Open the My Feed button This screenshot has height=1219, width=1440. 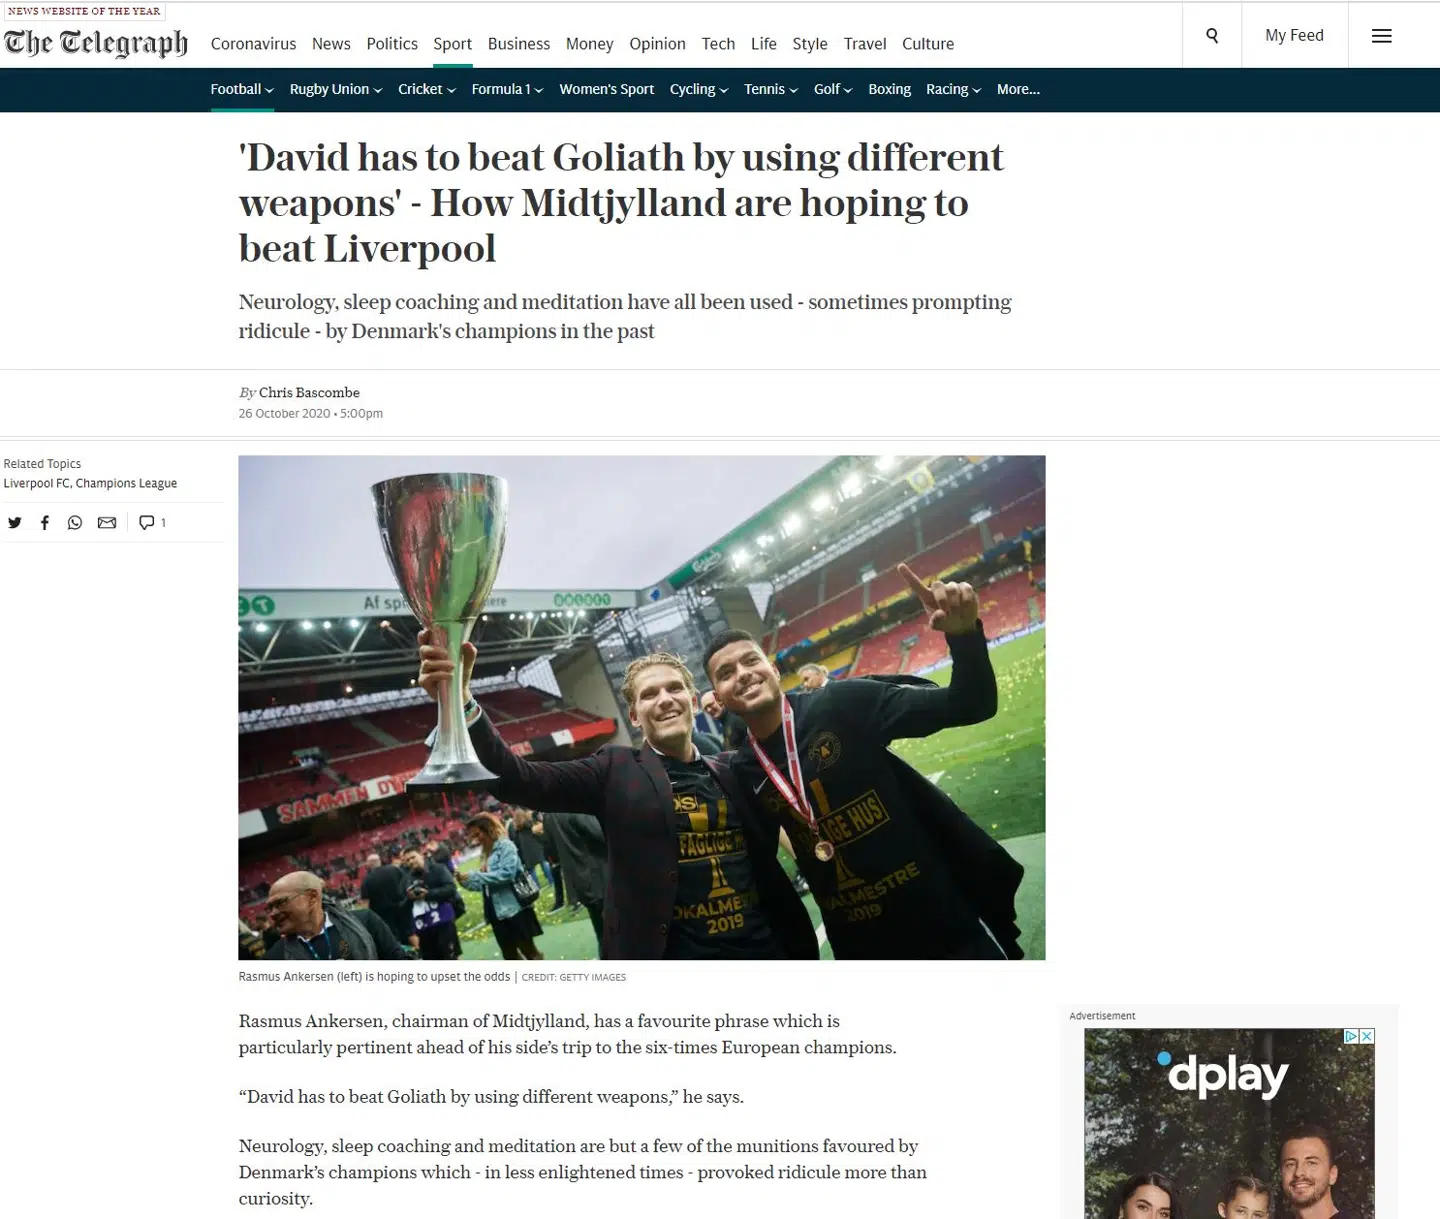(x=1294, y=36)
